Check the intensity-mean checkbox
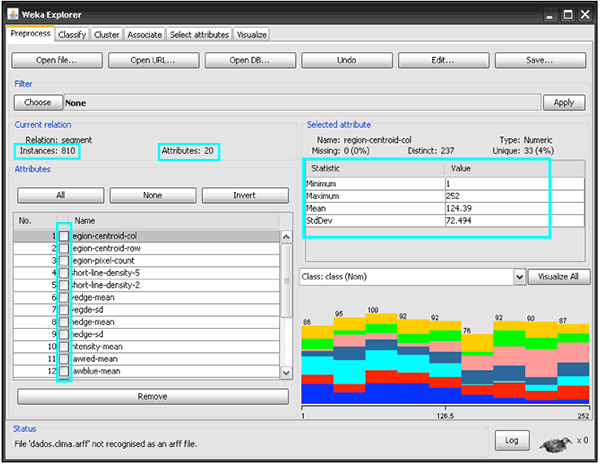Viewport: 600px width, 464px height. tap(64, 347)
